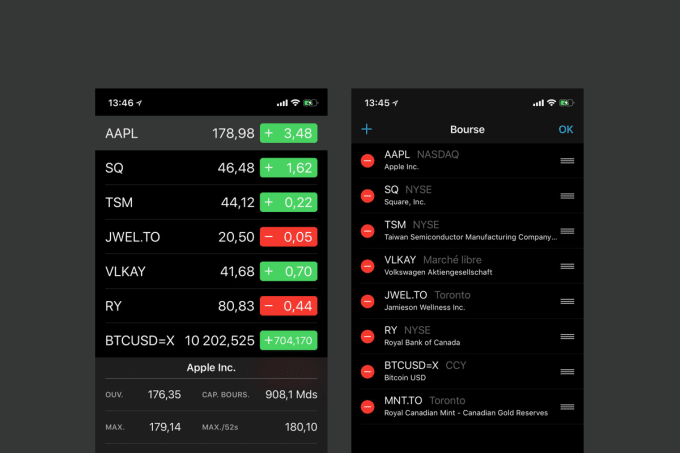Image resolution: width=680 pixels, height=453 pixels.
Task: Tap Square, Inc. name in Bourse list
Action: pyautogui.click(x=405, y=202)
